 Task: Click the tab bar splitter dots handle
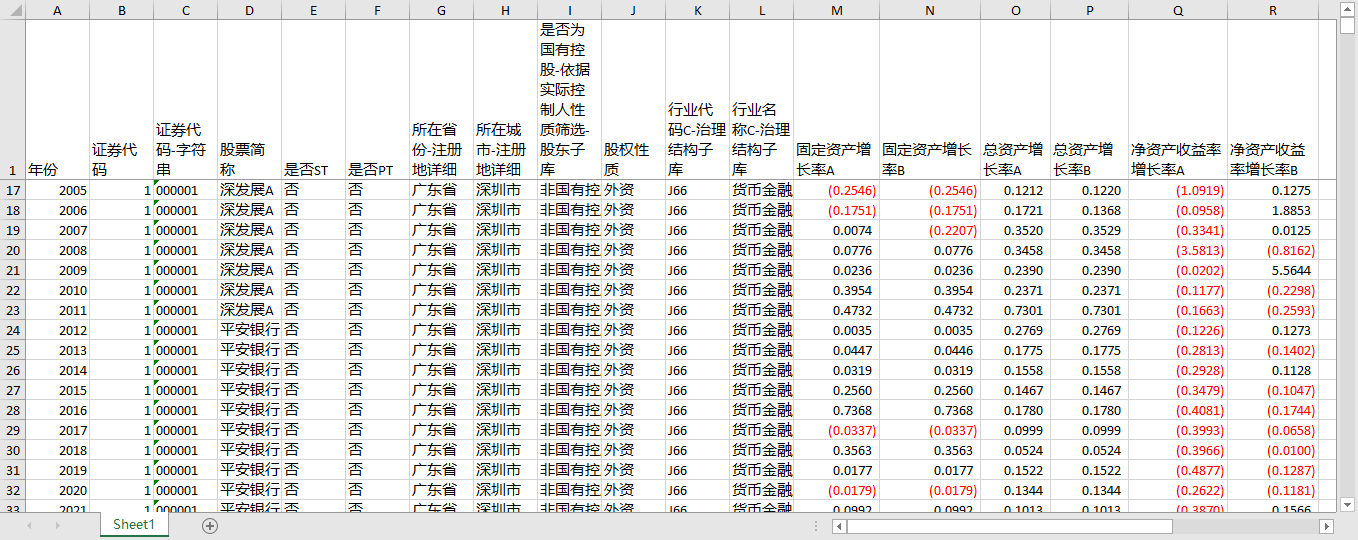[818, 526]
